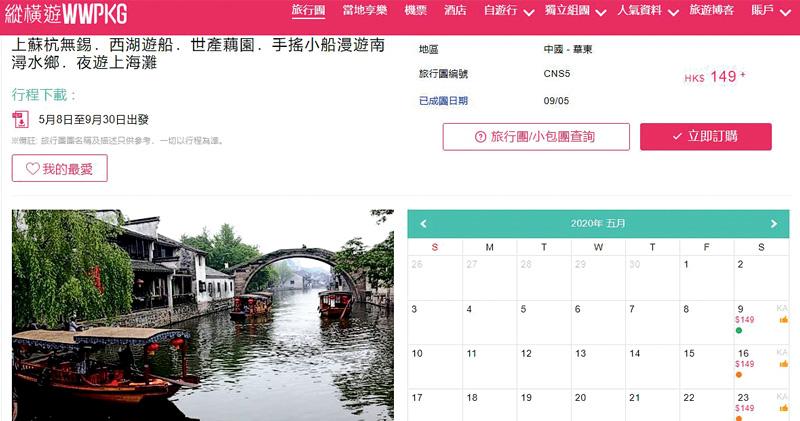Select May 15 in calendar
Image resolution: width=800 pixels, height=421 pixels.
point(707,366)
